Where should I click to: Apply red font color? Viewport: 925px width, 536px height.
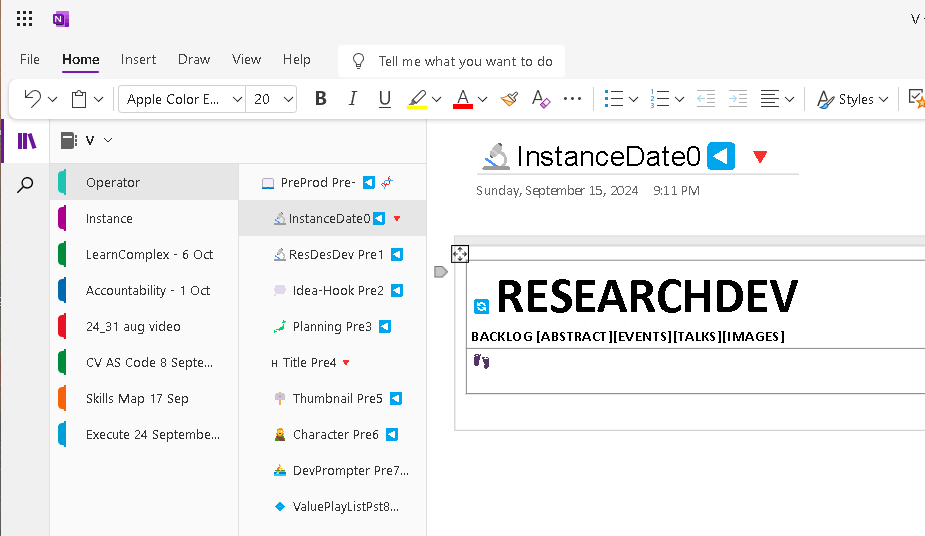pyautogui.click(x=463, y=98)
